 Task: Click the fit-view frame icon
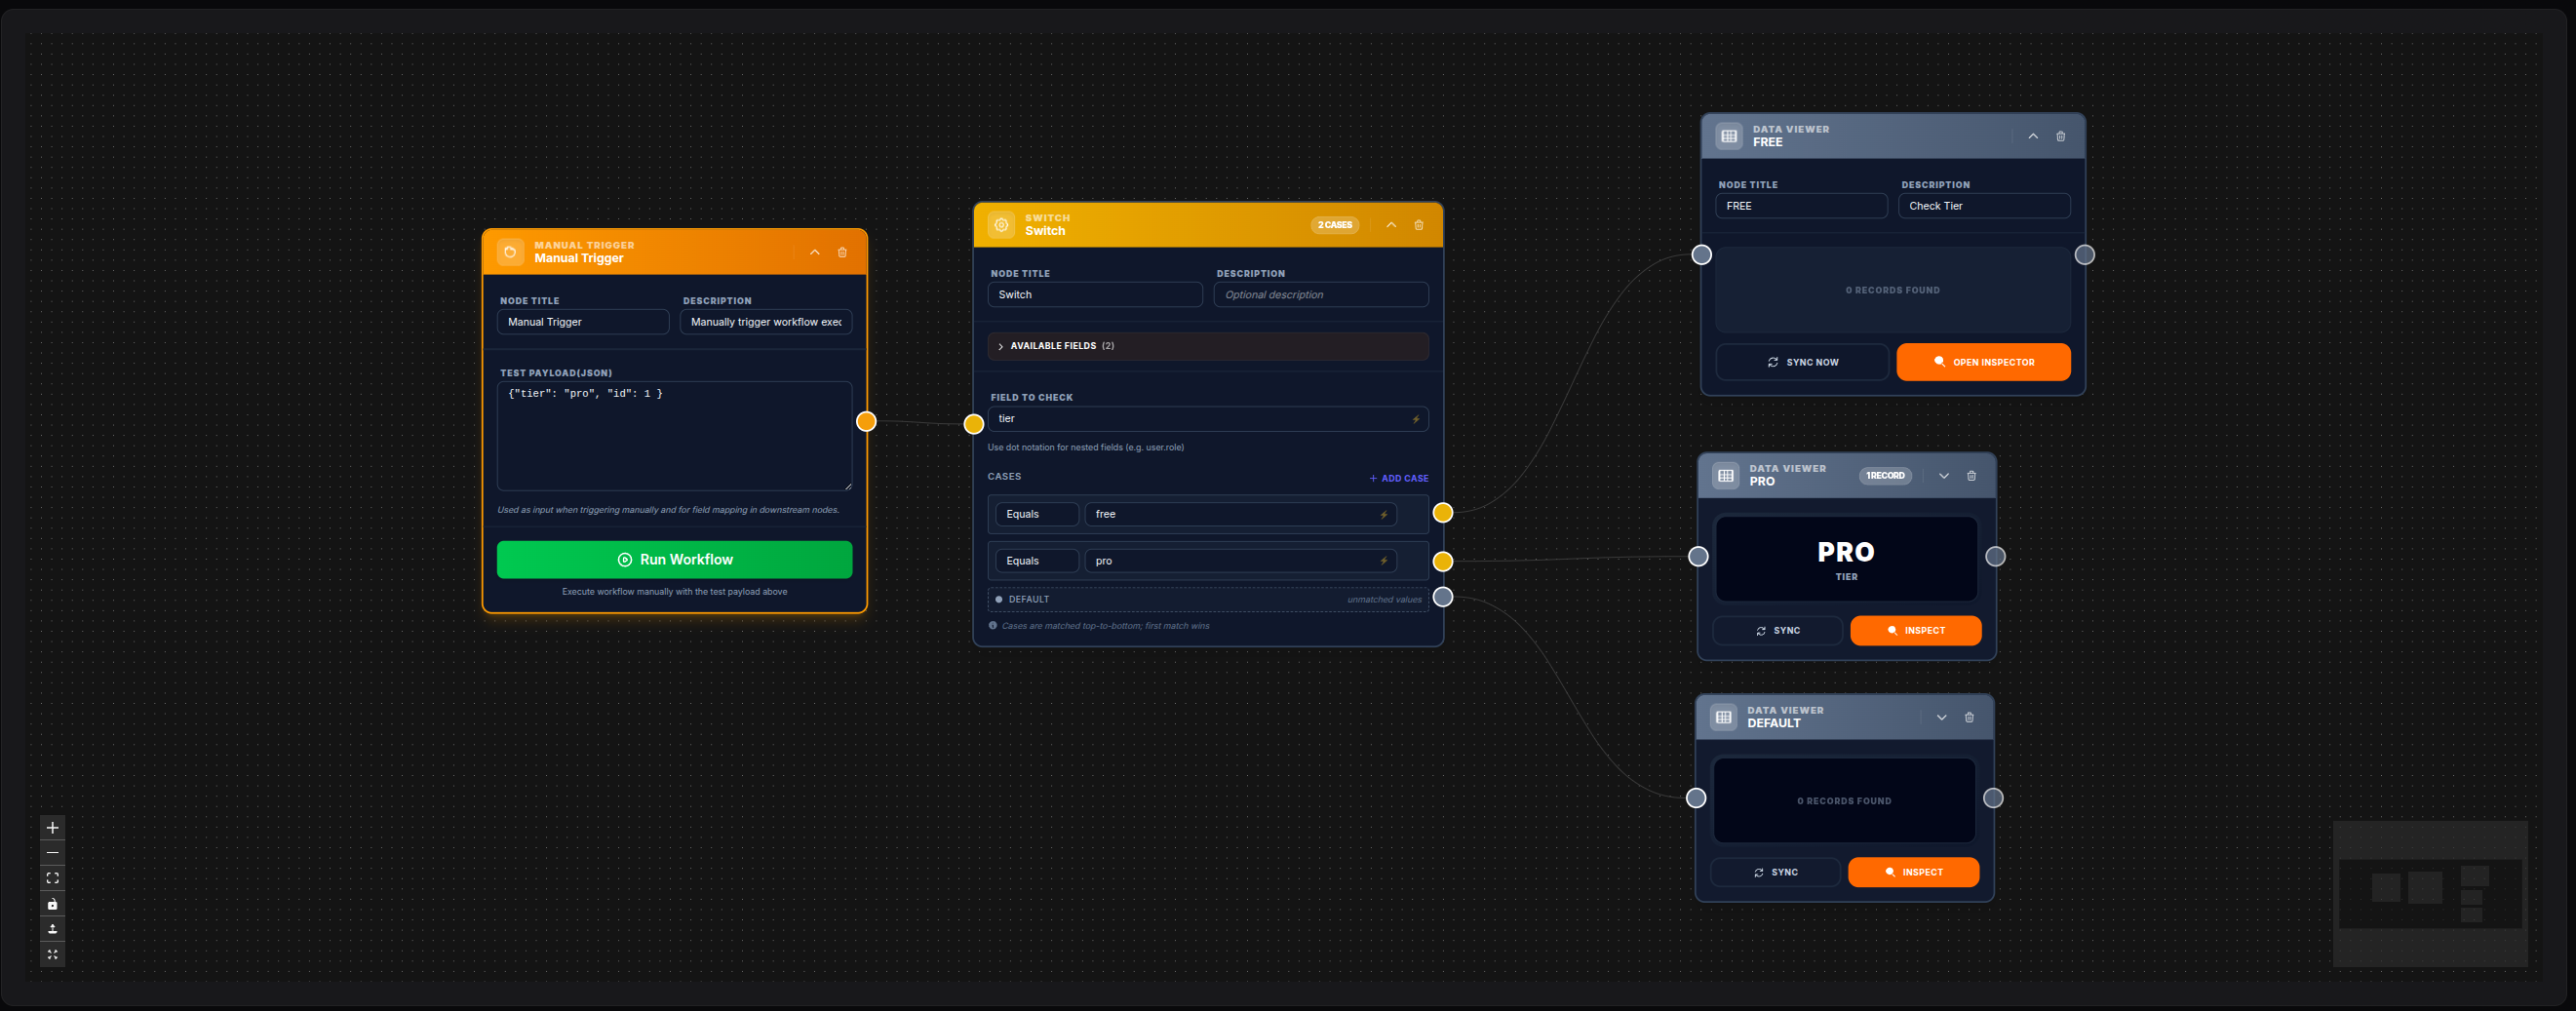pyautogui.click(x=52, y=878)
